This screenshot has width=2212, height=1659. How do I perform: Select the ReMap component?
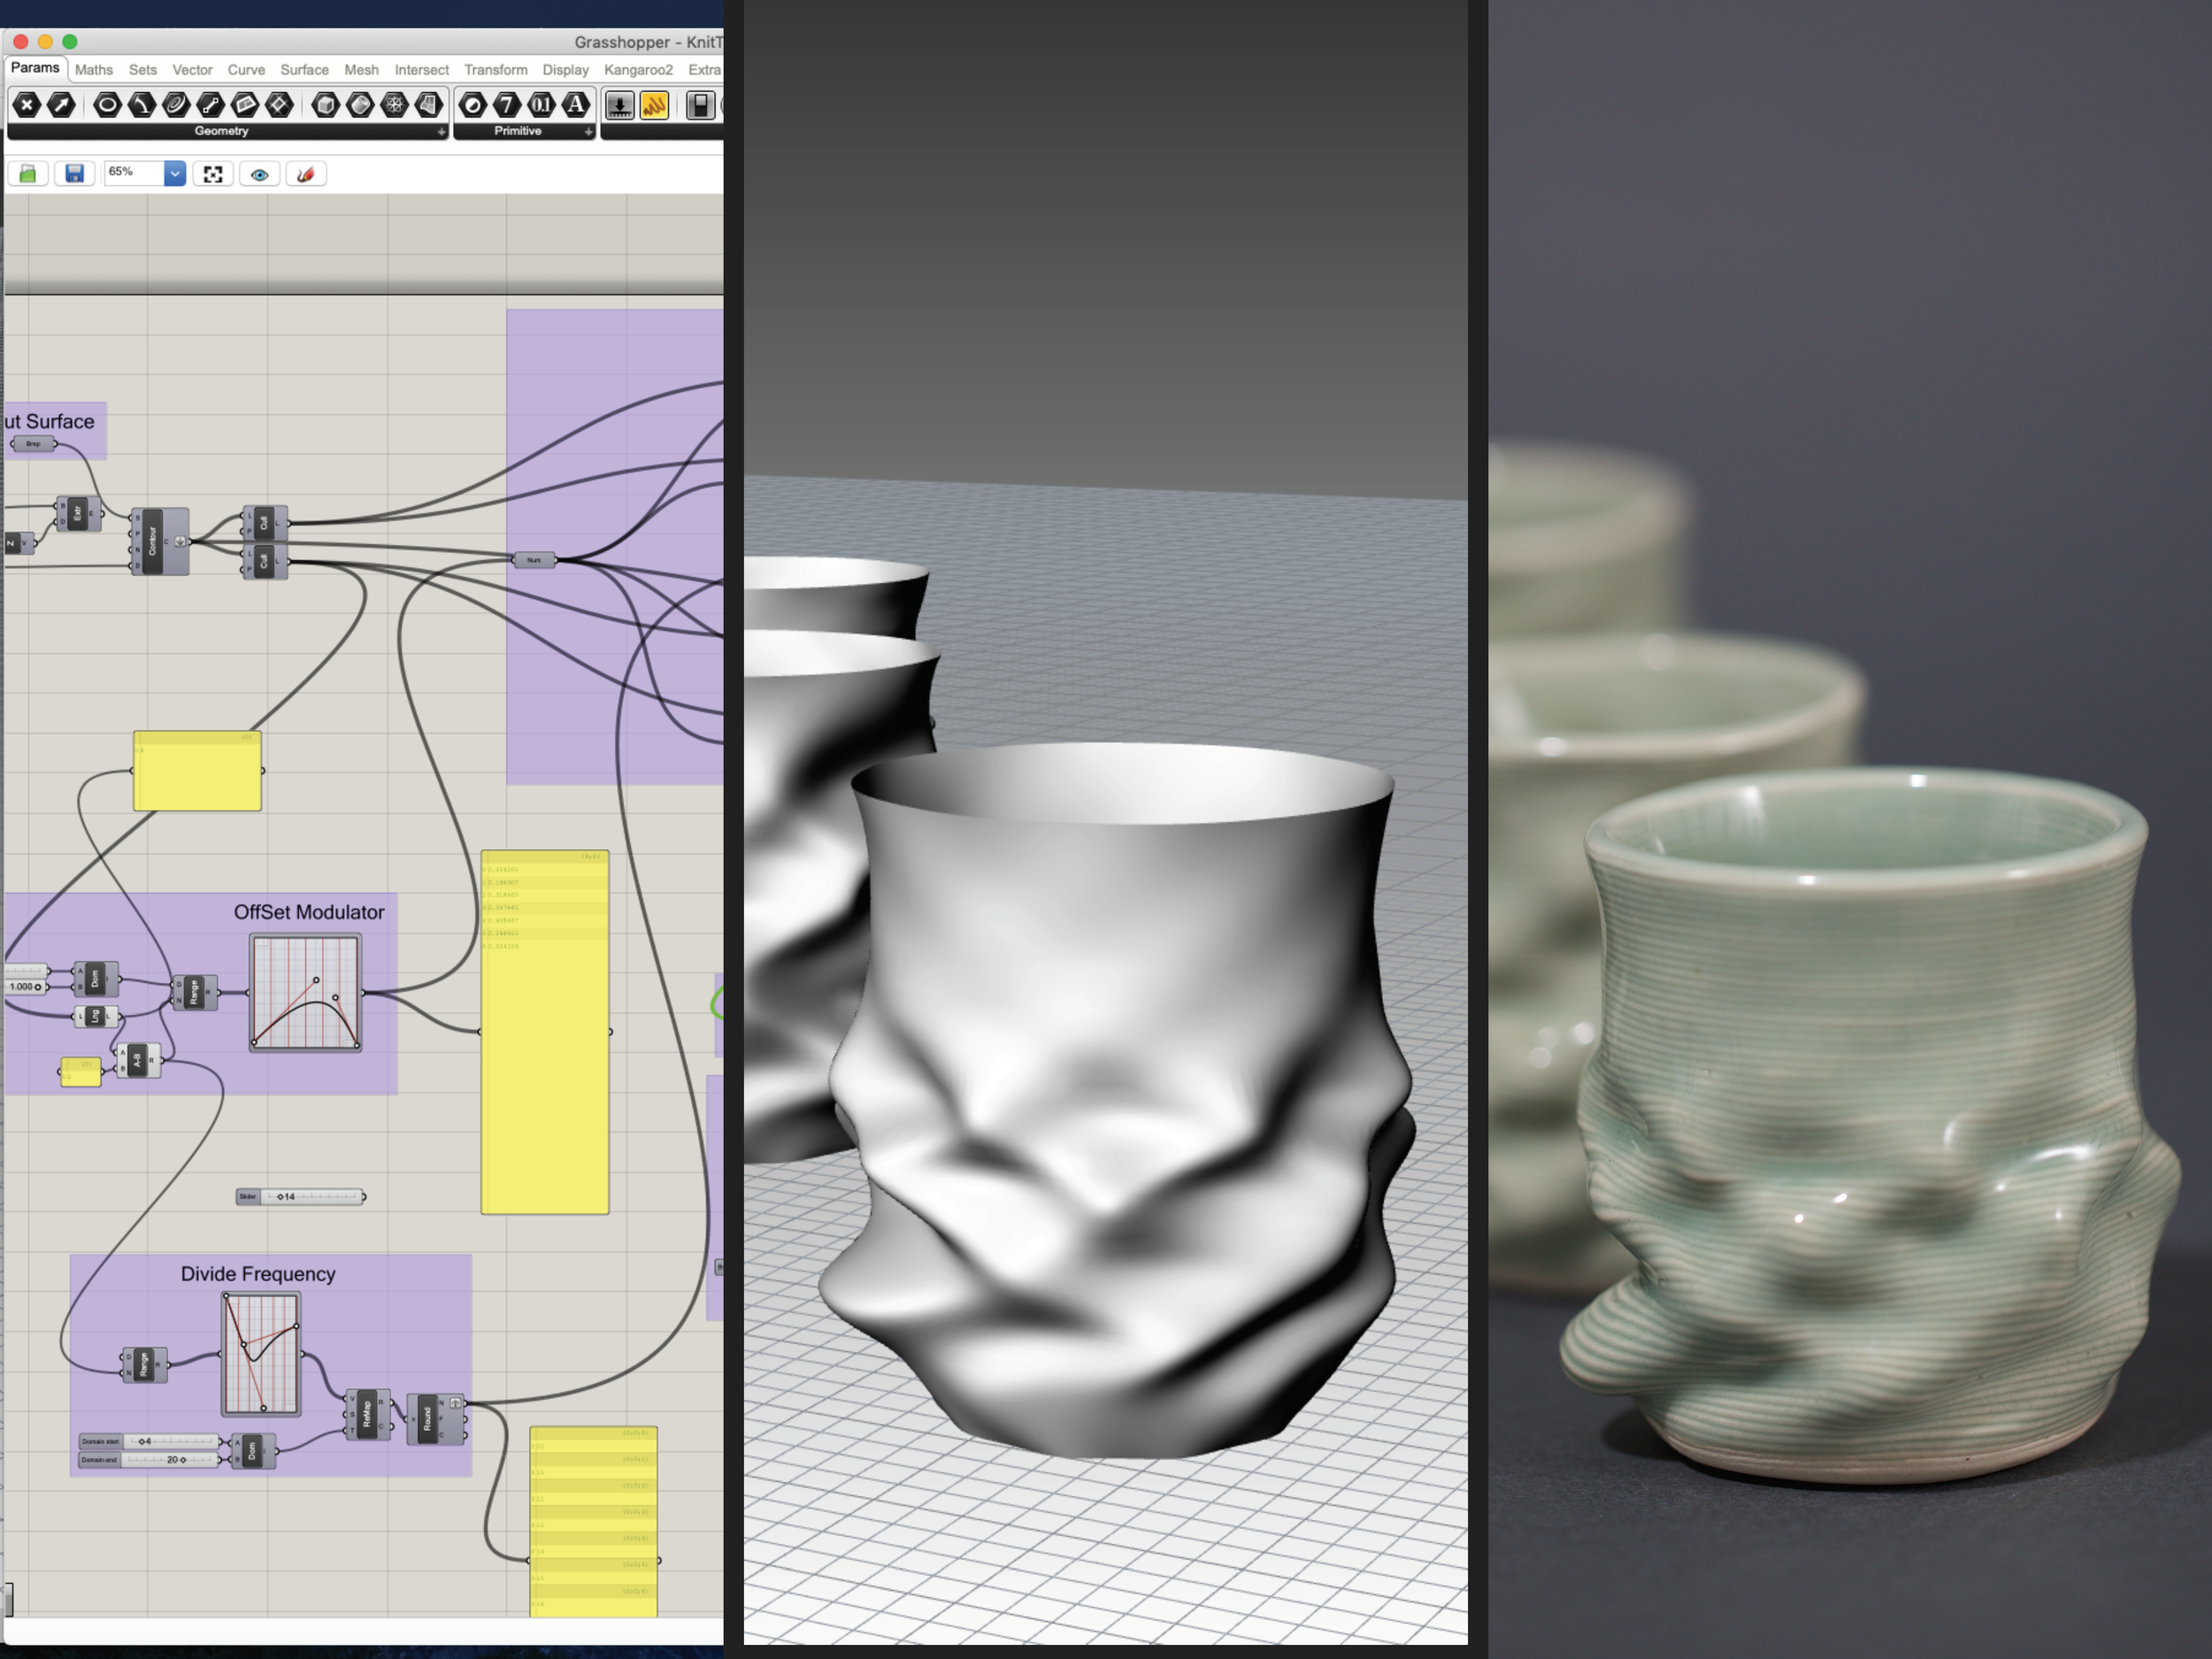point(368,1414)
